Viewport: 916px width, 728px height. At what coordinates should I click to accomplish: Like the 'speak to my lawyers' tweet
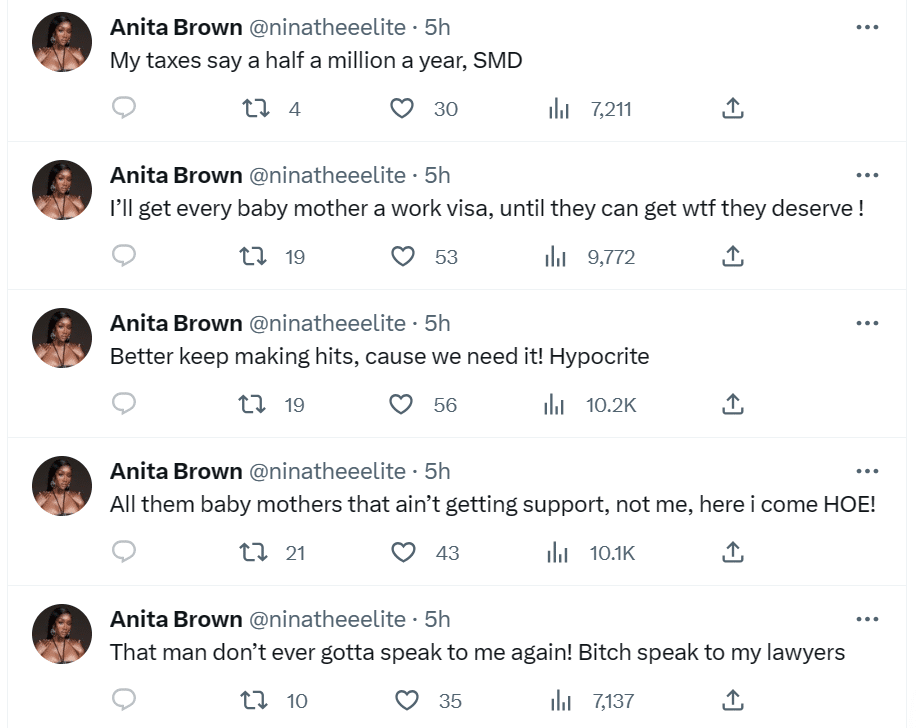408,701
